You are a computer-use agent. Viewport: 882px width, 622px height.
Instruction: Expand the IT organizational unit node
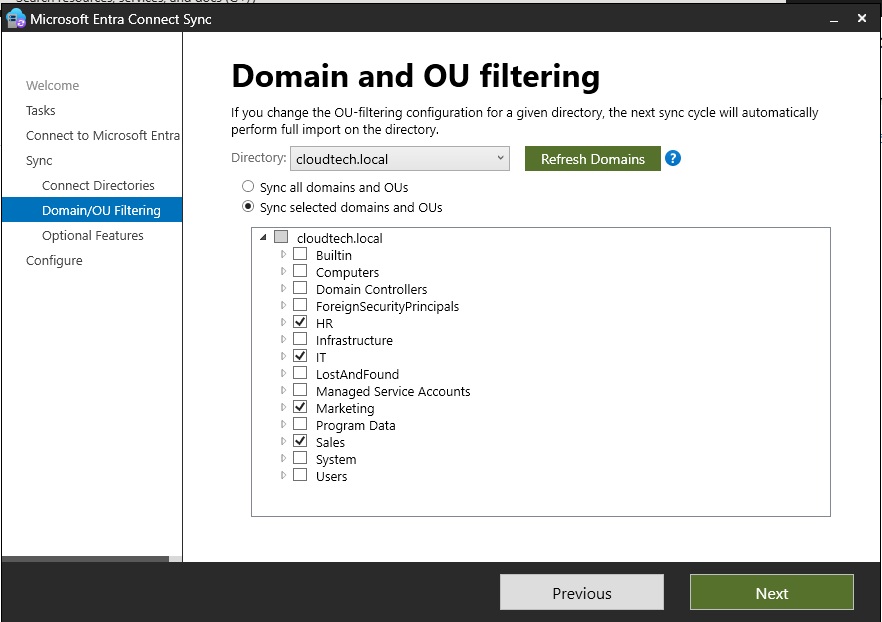pos(284,357)
